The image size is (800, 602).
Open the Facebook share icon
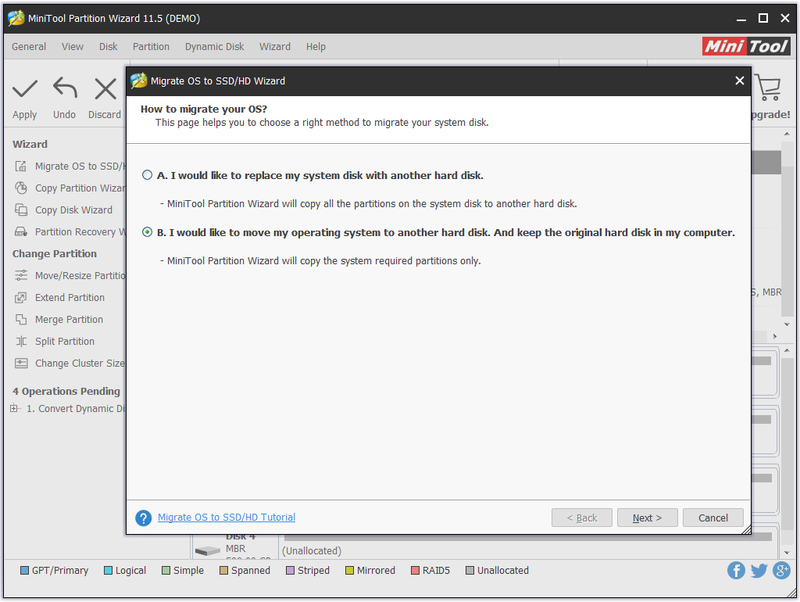coord(736,570)
